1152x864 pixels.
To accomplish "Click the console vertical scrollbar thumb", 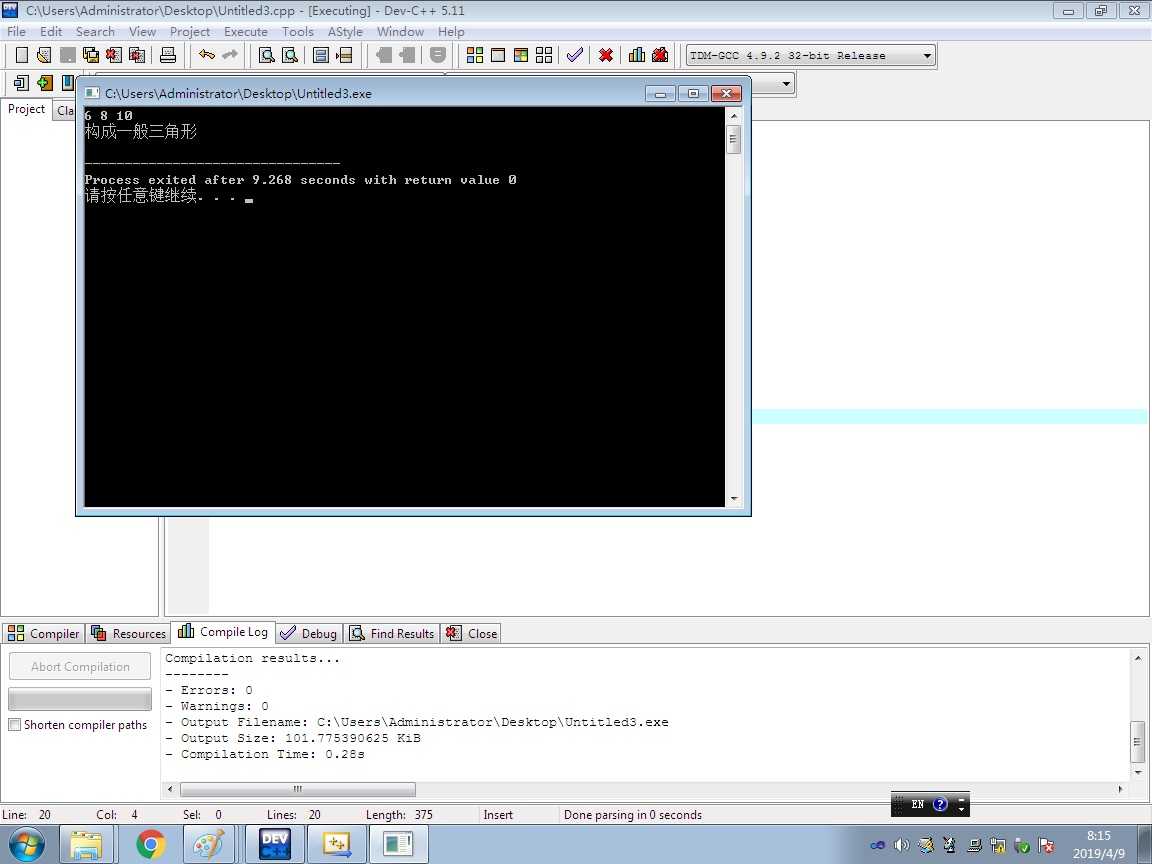I will pyautogui.click(x=732, y=140).
